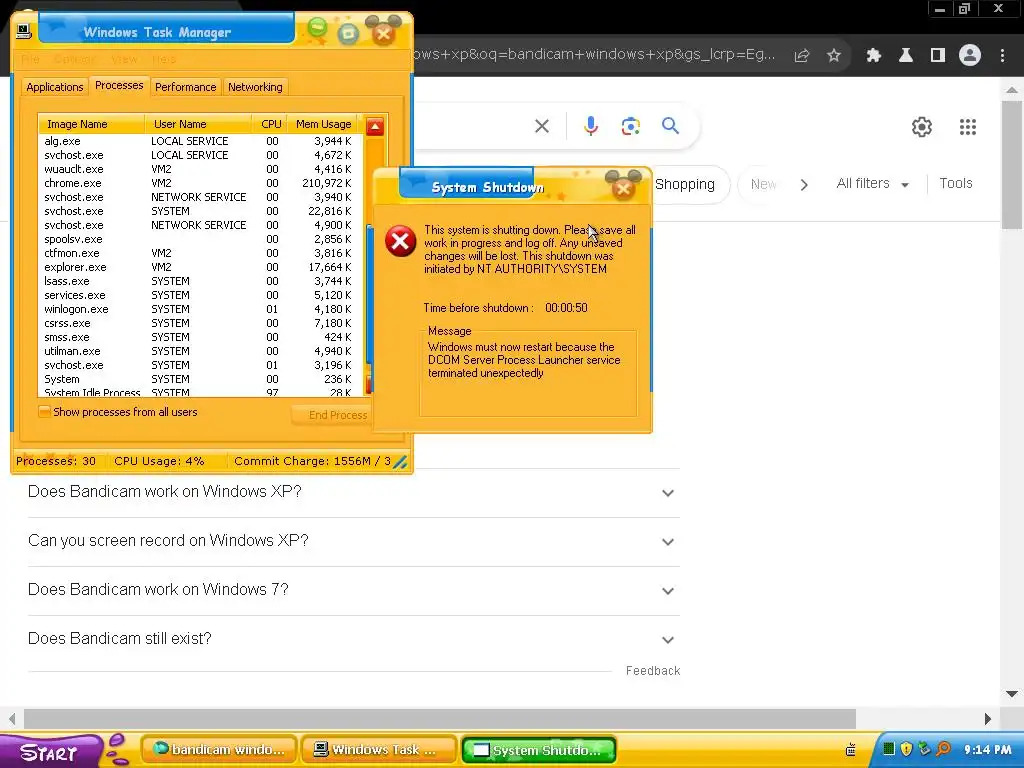This screenshot has height=768, width=1024.
Task: Switch to the Performance tab
Action: pos(185,87)
